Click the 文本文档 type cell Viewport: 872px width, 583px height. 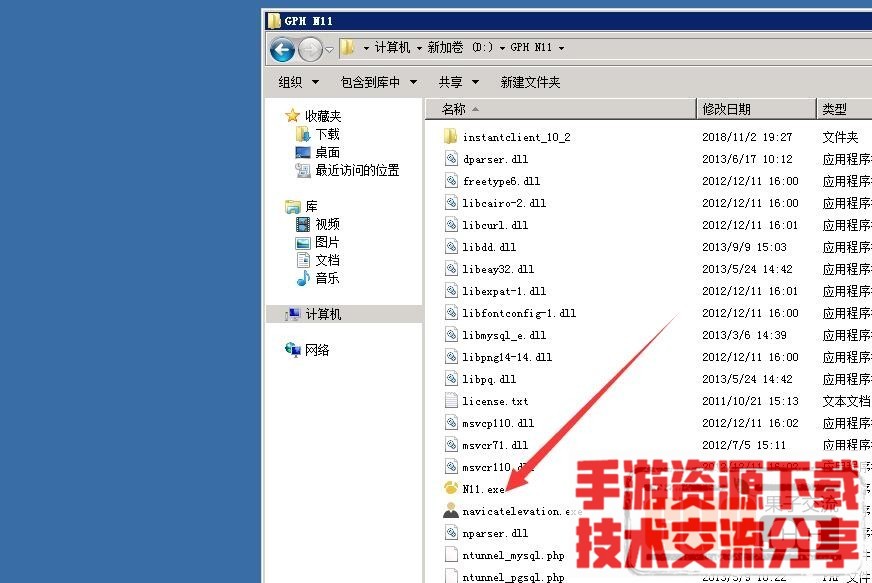click(846, 401)
